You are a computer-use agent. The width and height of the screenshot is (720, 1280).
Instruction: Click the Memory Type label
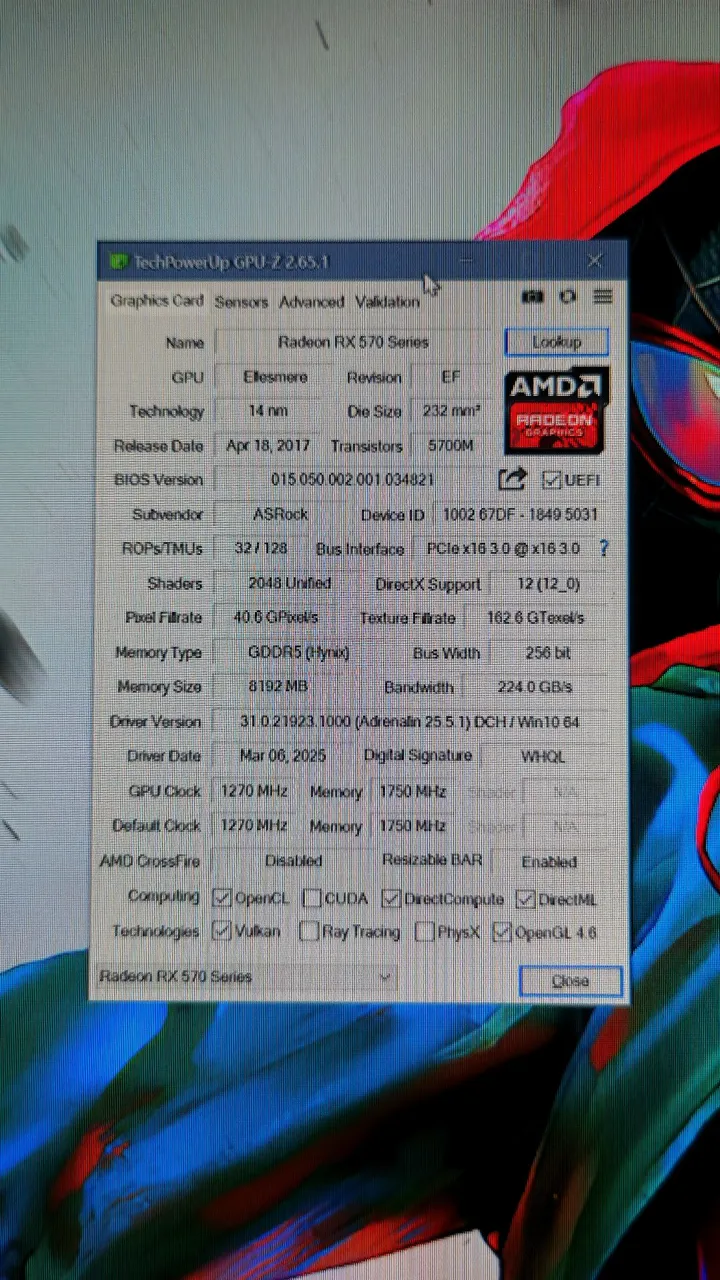click(x=158, y=652)
